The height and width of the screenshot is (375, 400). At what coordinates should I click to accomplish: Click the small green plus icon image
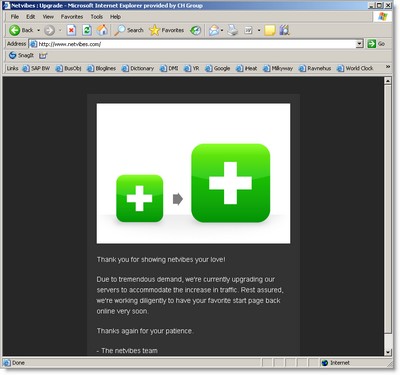140,198
